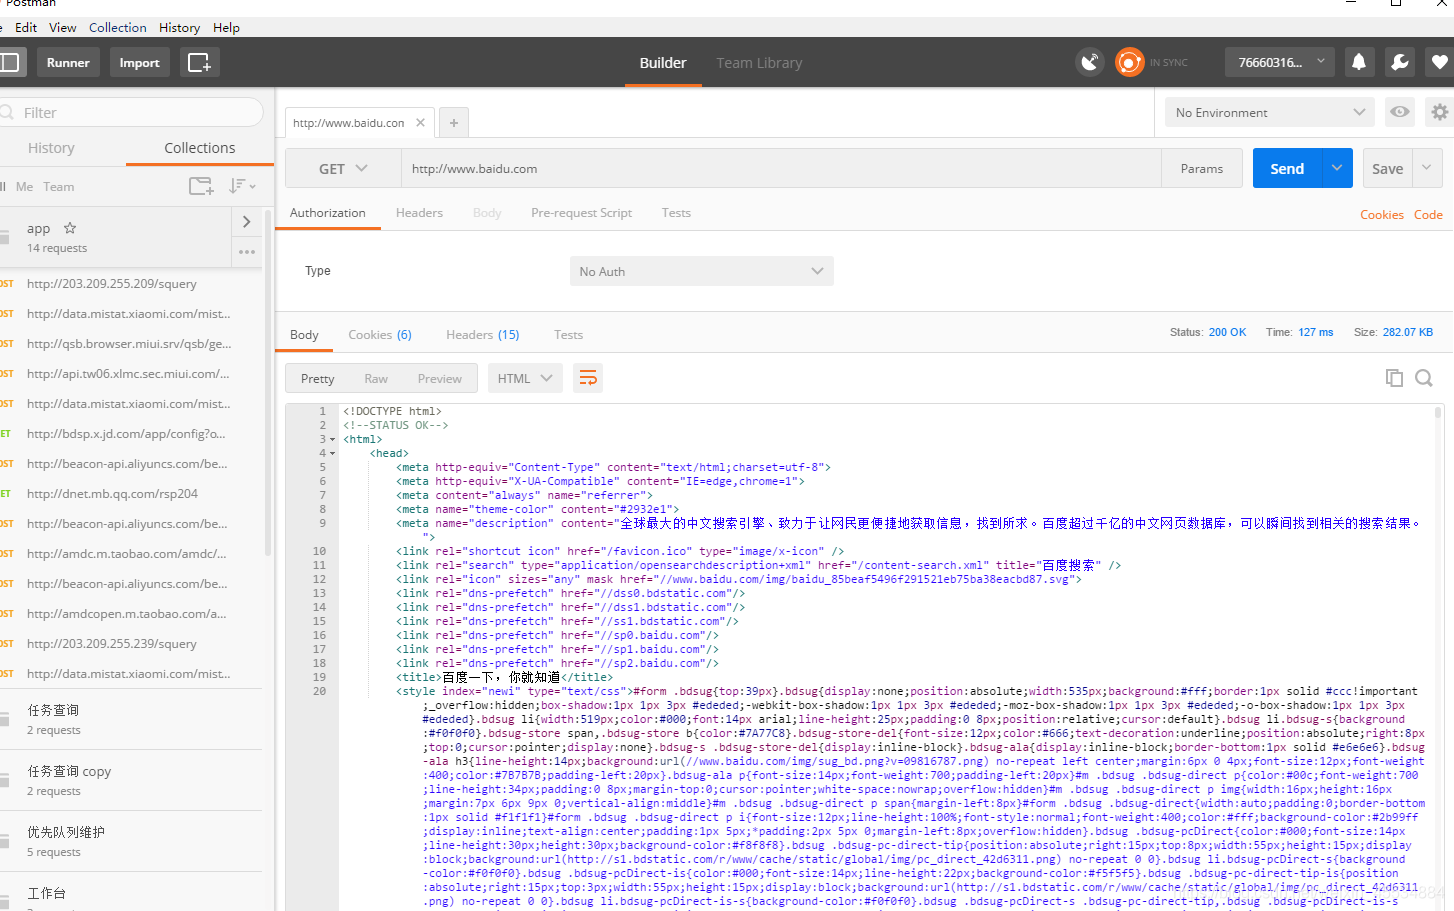Copy the response body to clipboard

point(1394,378)
